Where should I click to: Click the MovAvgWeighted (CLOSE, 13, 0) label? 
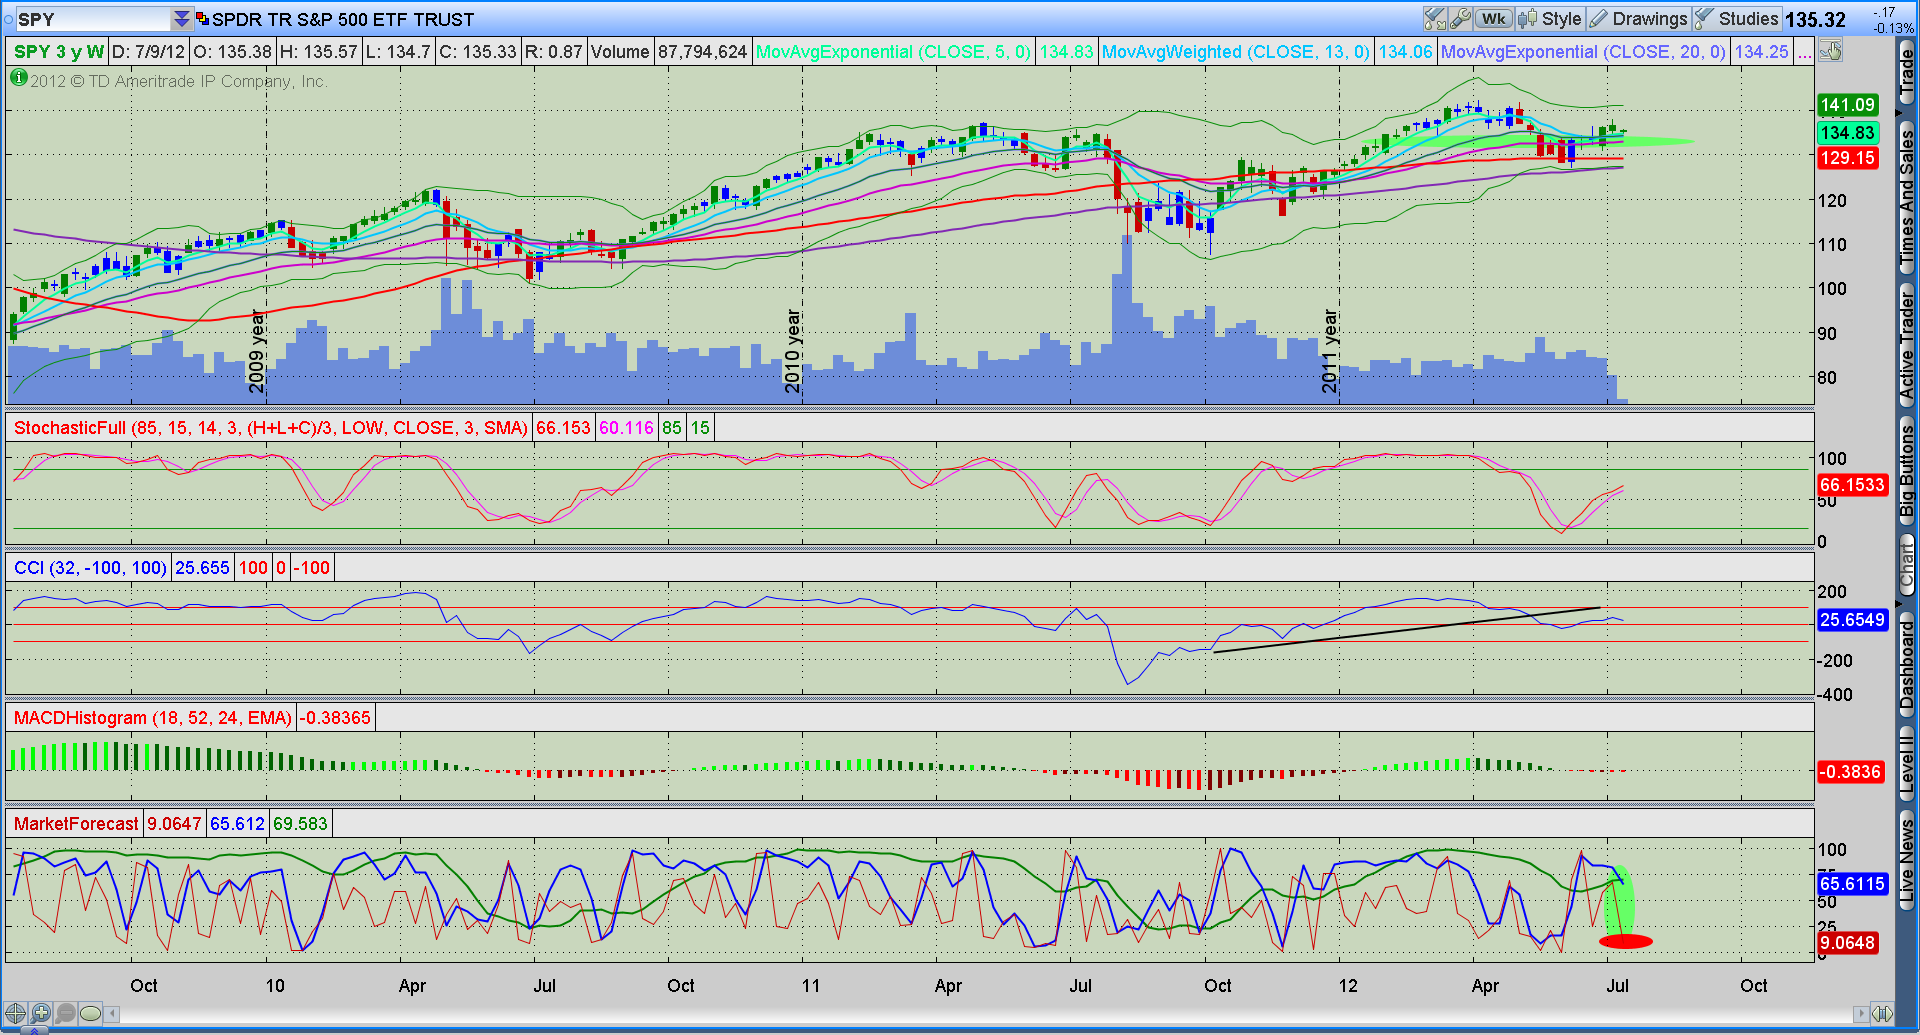coord(1236,52)
